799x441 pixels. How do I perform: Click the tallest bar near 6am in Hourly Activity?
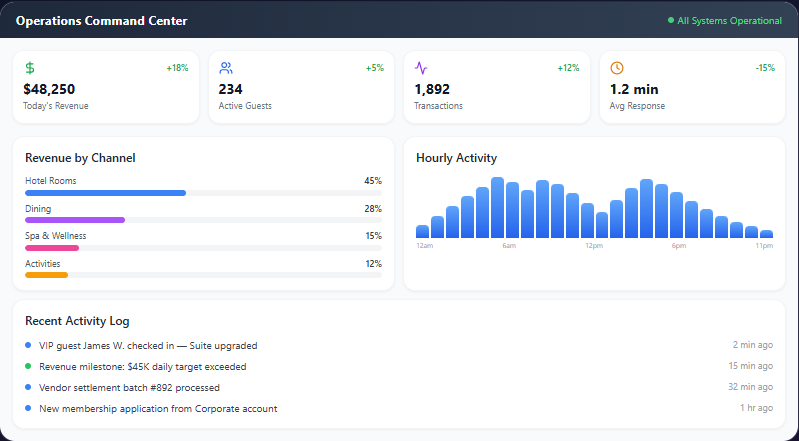click(x=497, y=207)
